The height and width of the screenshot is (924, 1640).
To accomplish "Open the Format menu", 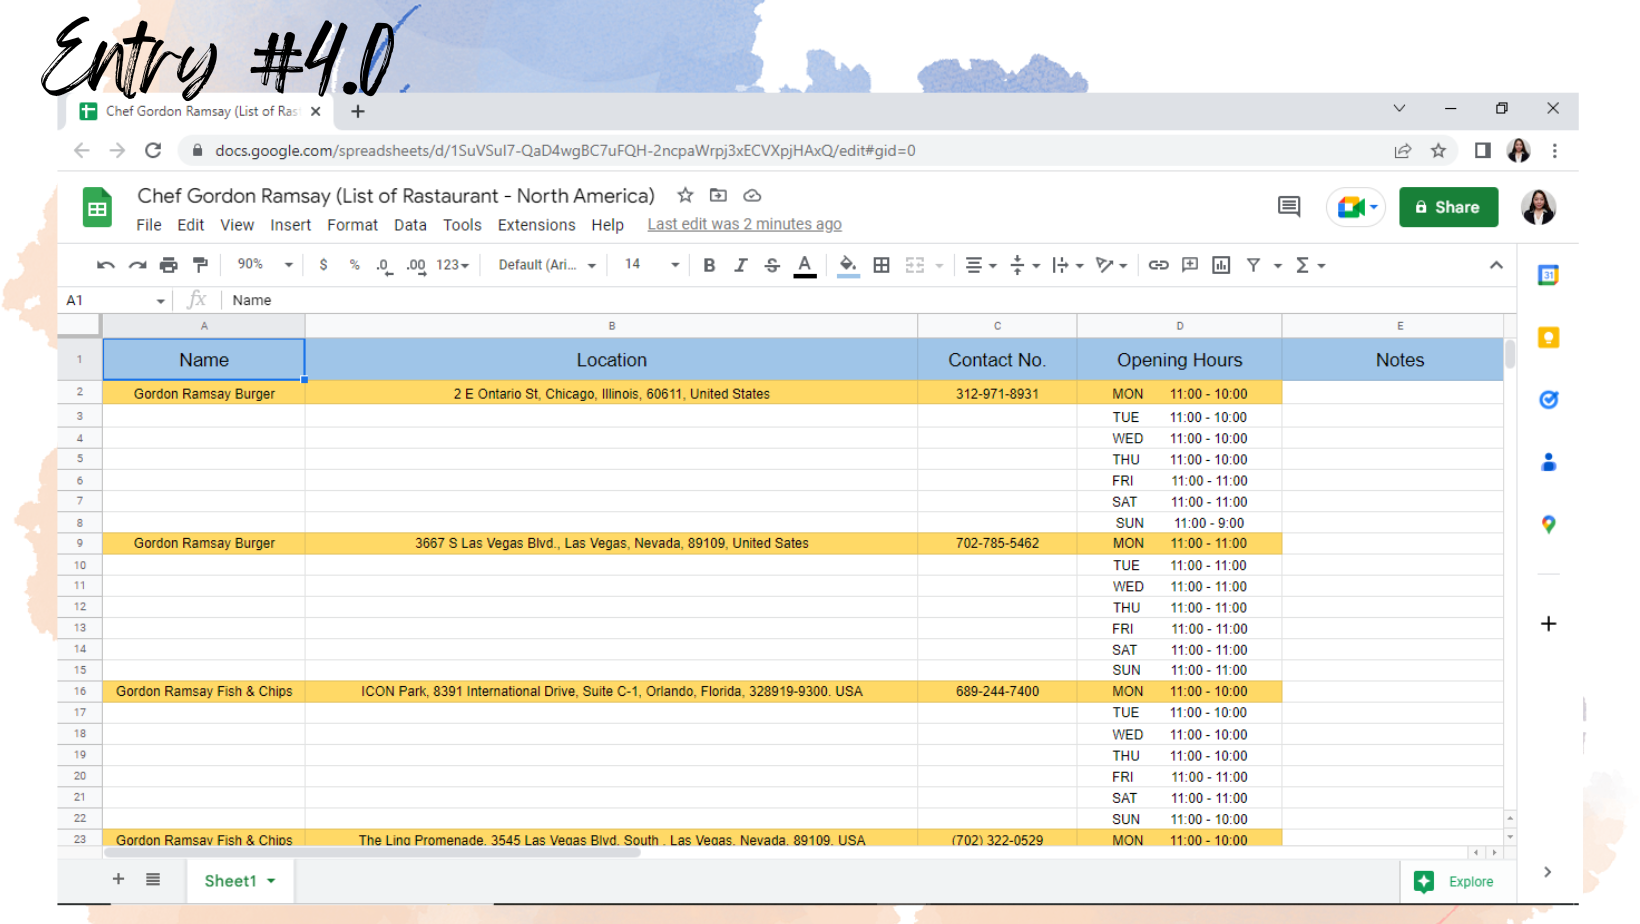I will 352,225.
